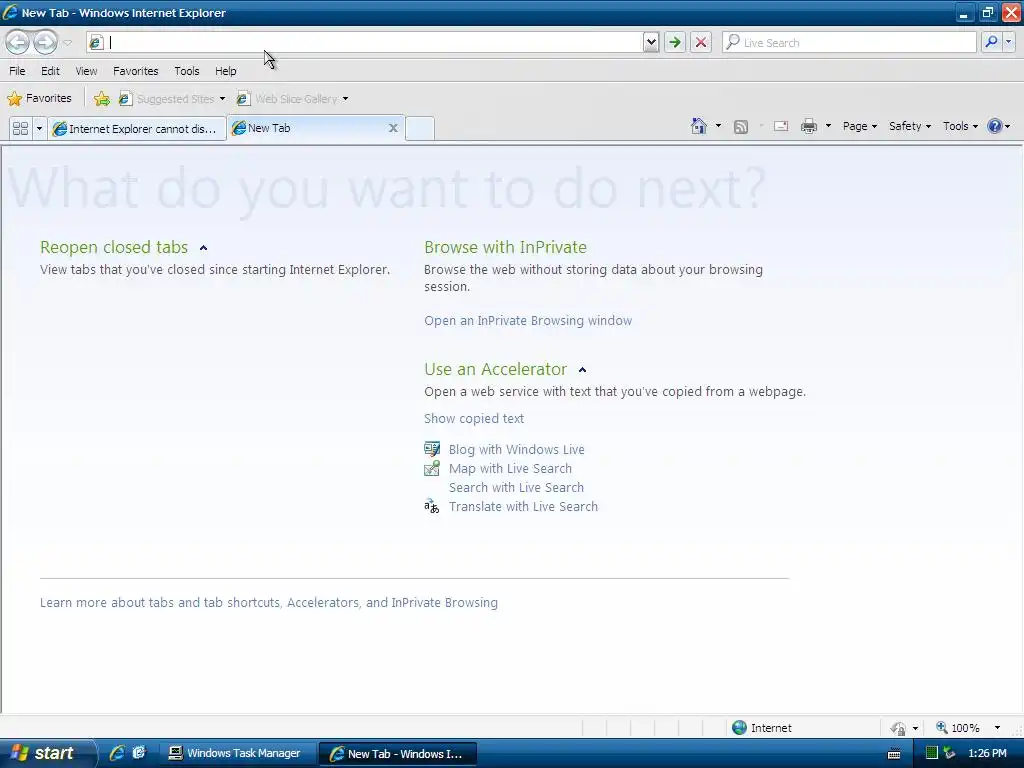This screenshot has height=768, width=1024.
Task: Click Search with Live Search accelerator
Action: (516, 487)
